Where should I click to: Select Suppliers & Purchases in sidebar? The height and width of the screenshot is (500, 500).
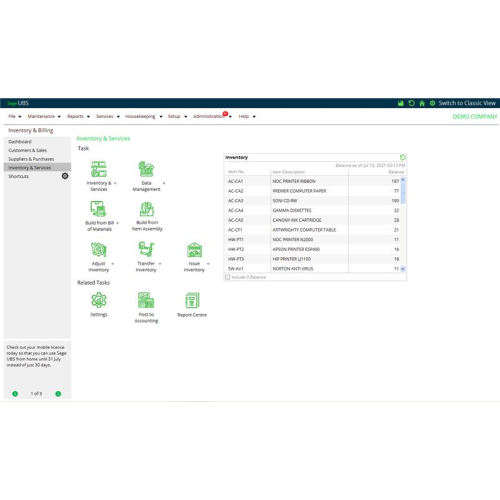pos(37,159)
